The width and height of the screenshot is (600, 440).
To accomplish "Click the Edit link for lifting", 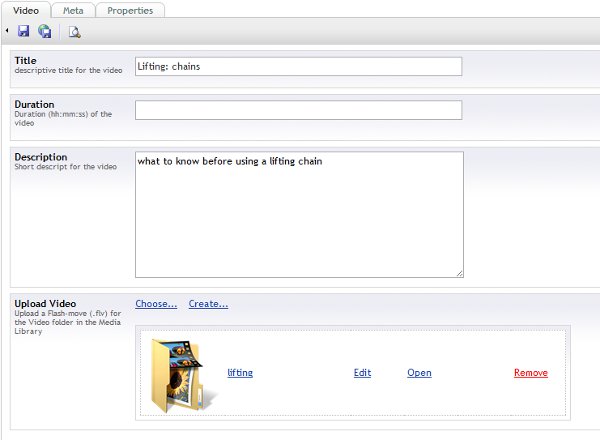I will coord(362,372).
